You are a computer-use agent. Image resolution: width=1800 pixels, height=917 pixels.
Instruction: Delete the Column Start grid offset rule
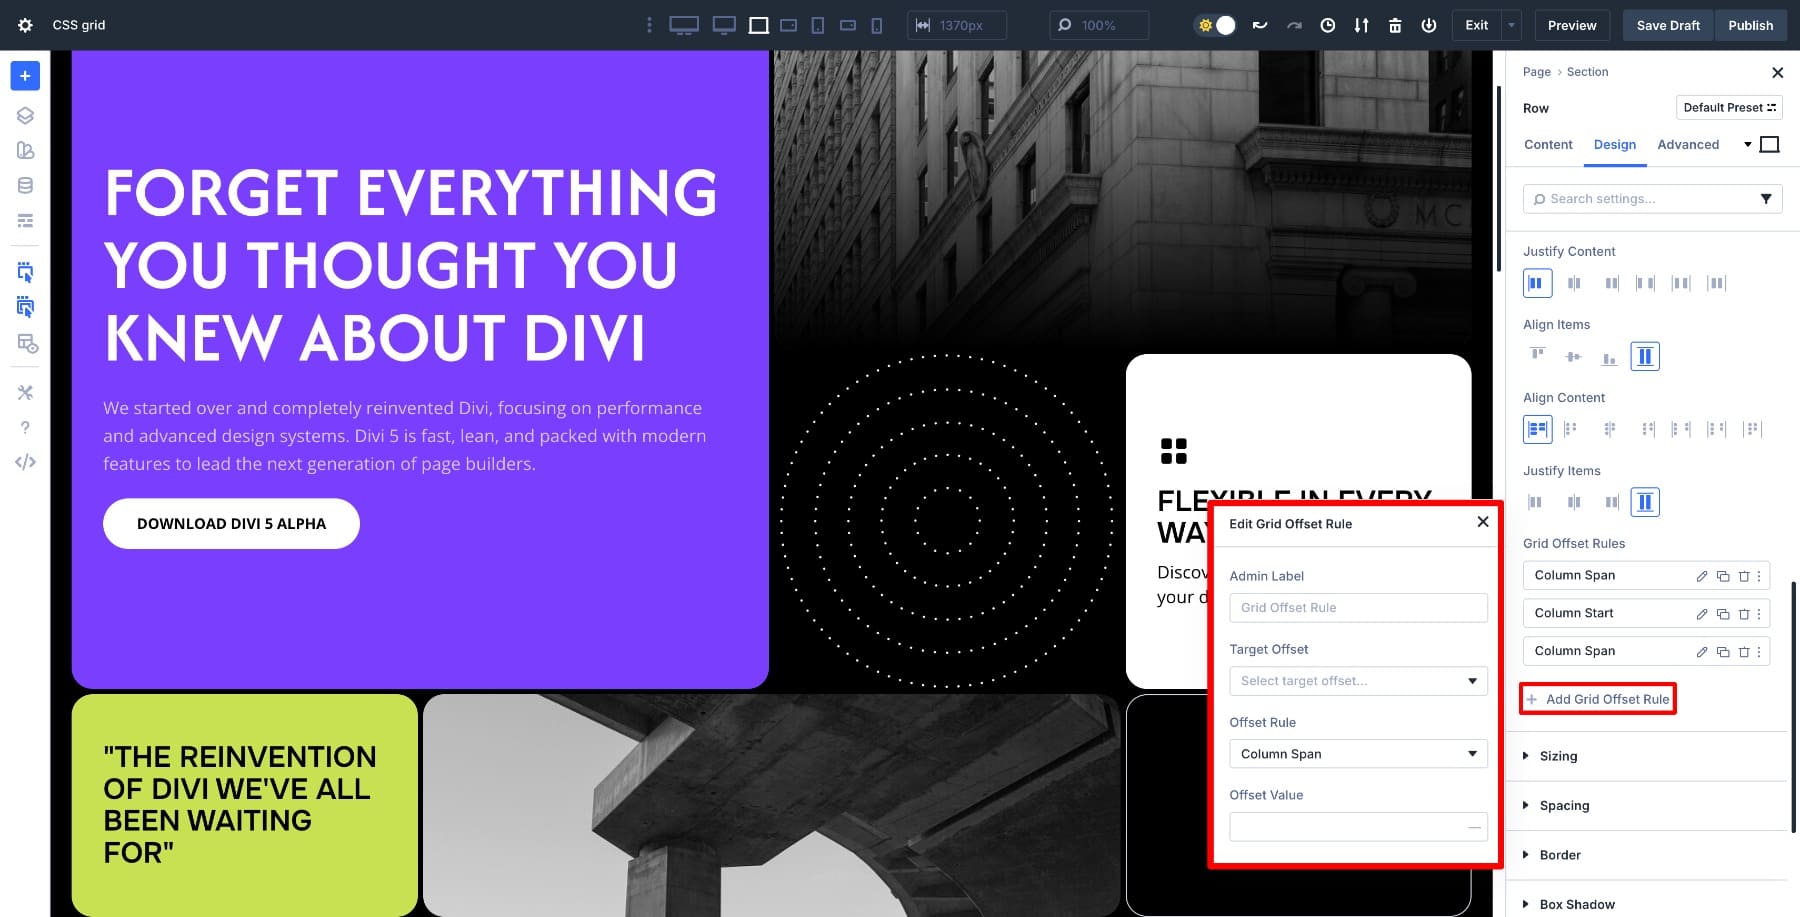pyautogui.click(x=1743, y=613)
